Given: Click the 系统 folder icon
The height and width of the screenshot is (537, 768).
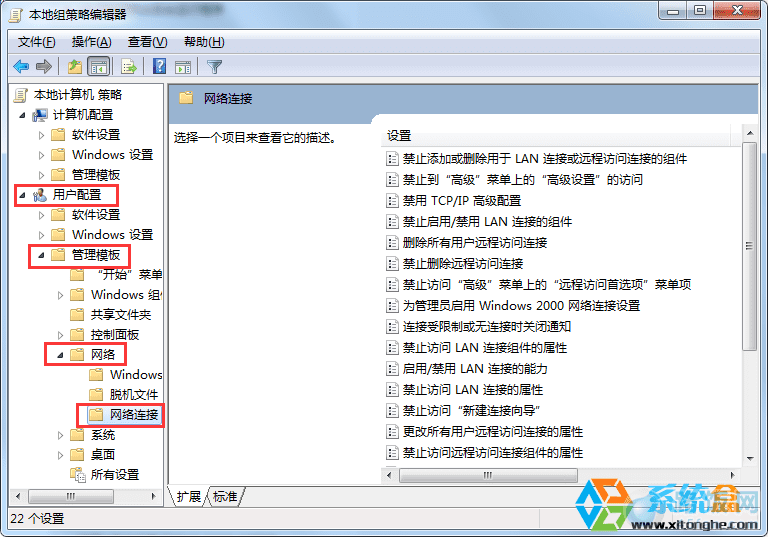Looking at the screenshot, I should pyautogui.click(x=77, y=435).
